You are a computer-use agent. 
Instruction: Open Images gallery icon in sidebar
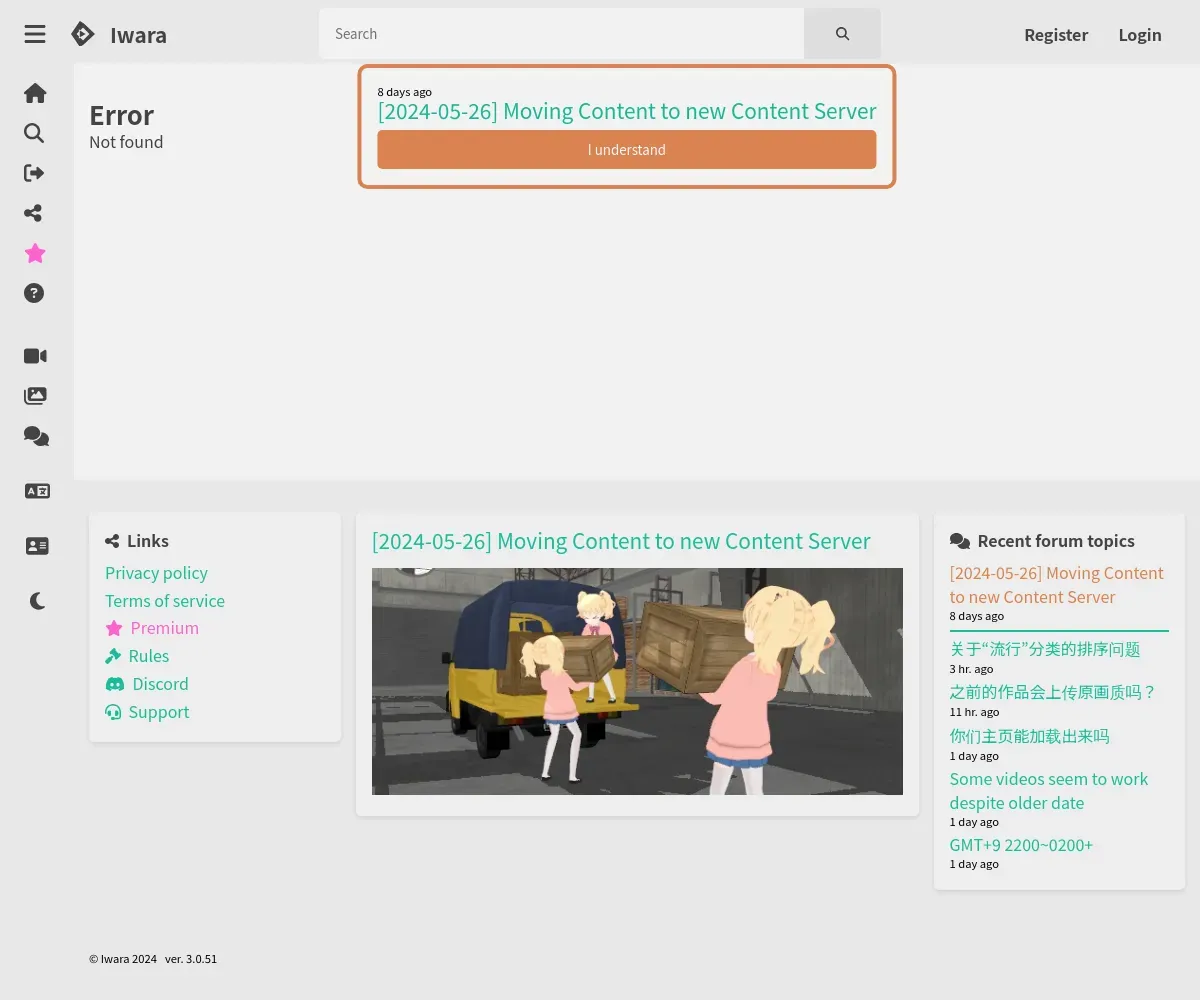(x=35, y=395)
